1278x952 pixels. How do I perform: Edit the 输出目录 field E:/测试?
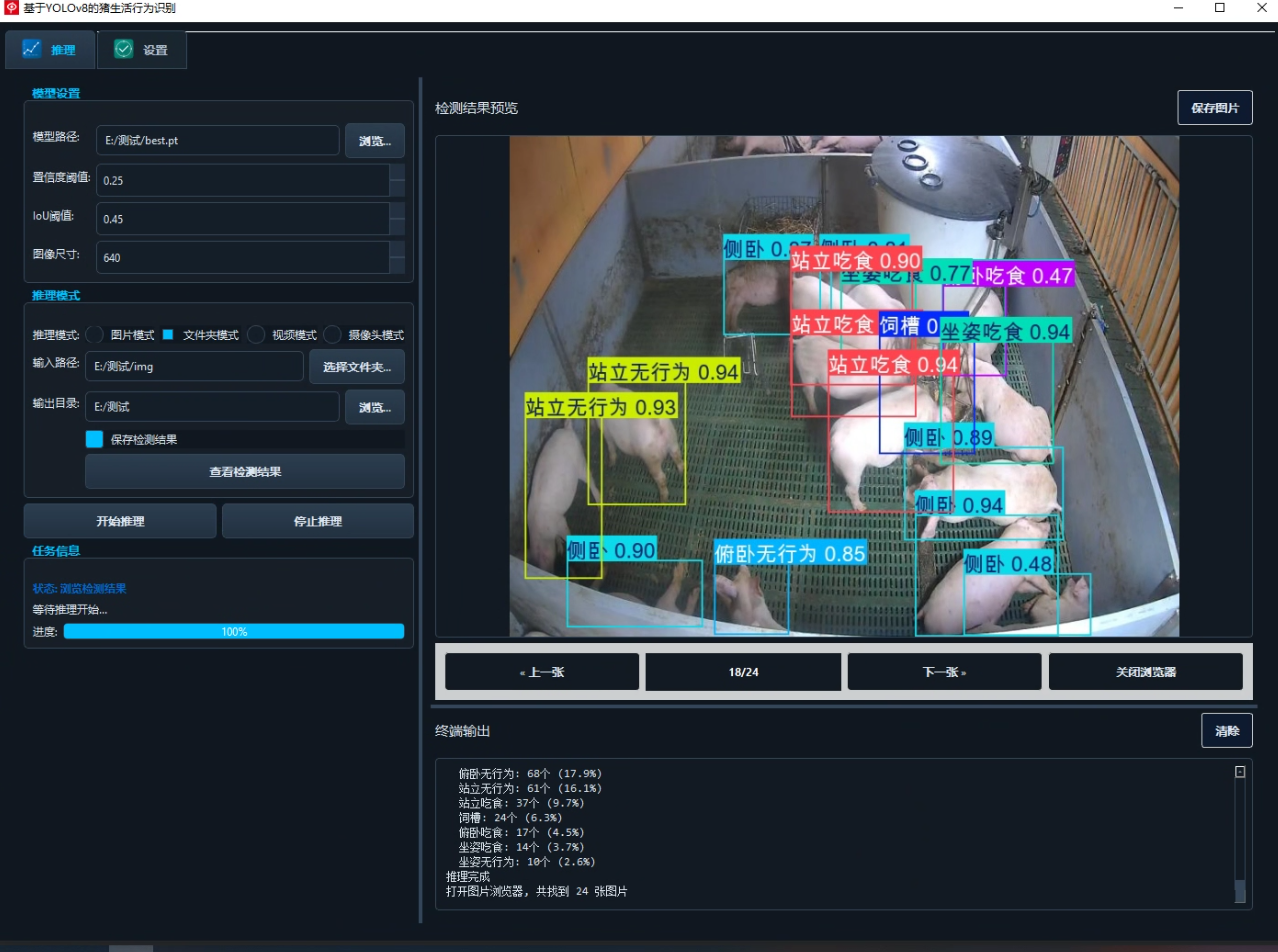[212, 407]
